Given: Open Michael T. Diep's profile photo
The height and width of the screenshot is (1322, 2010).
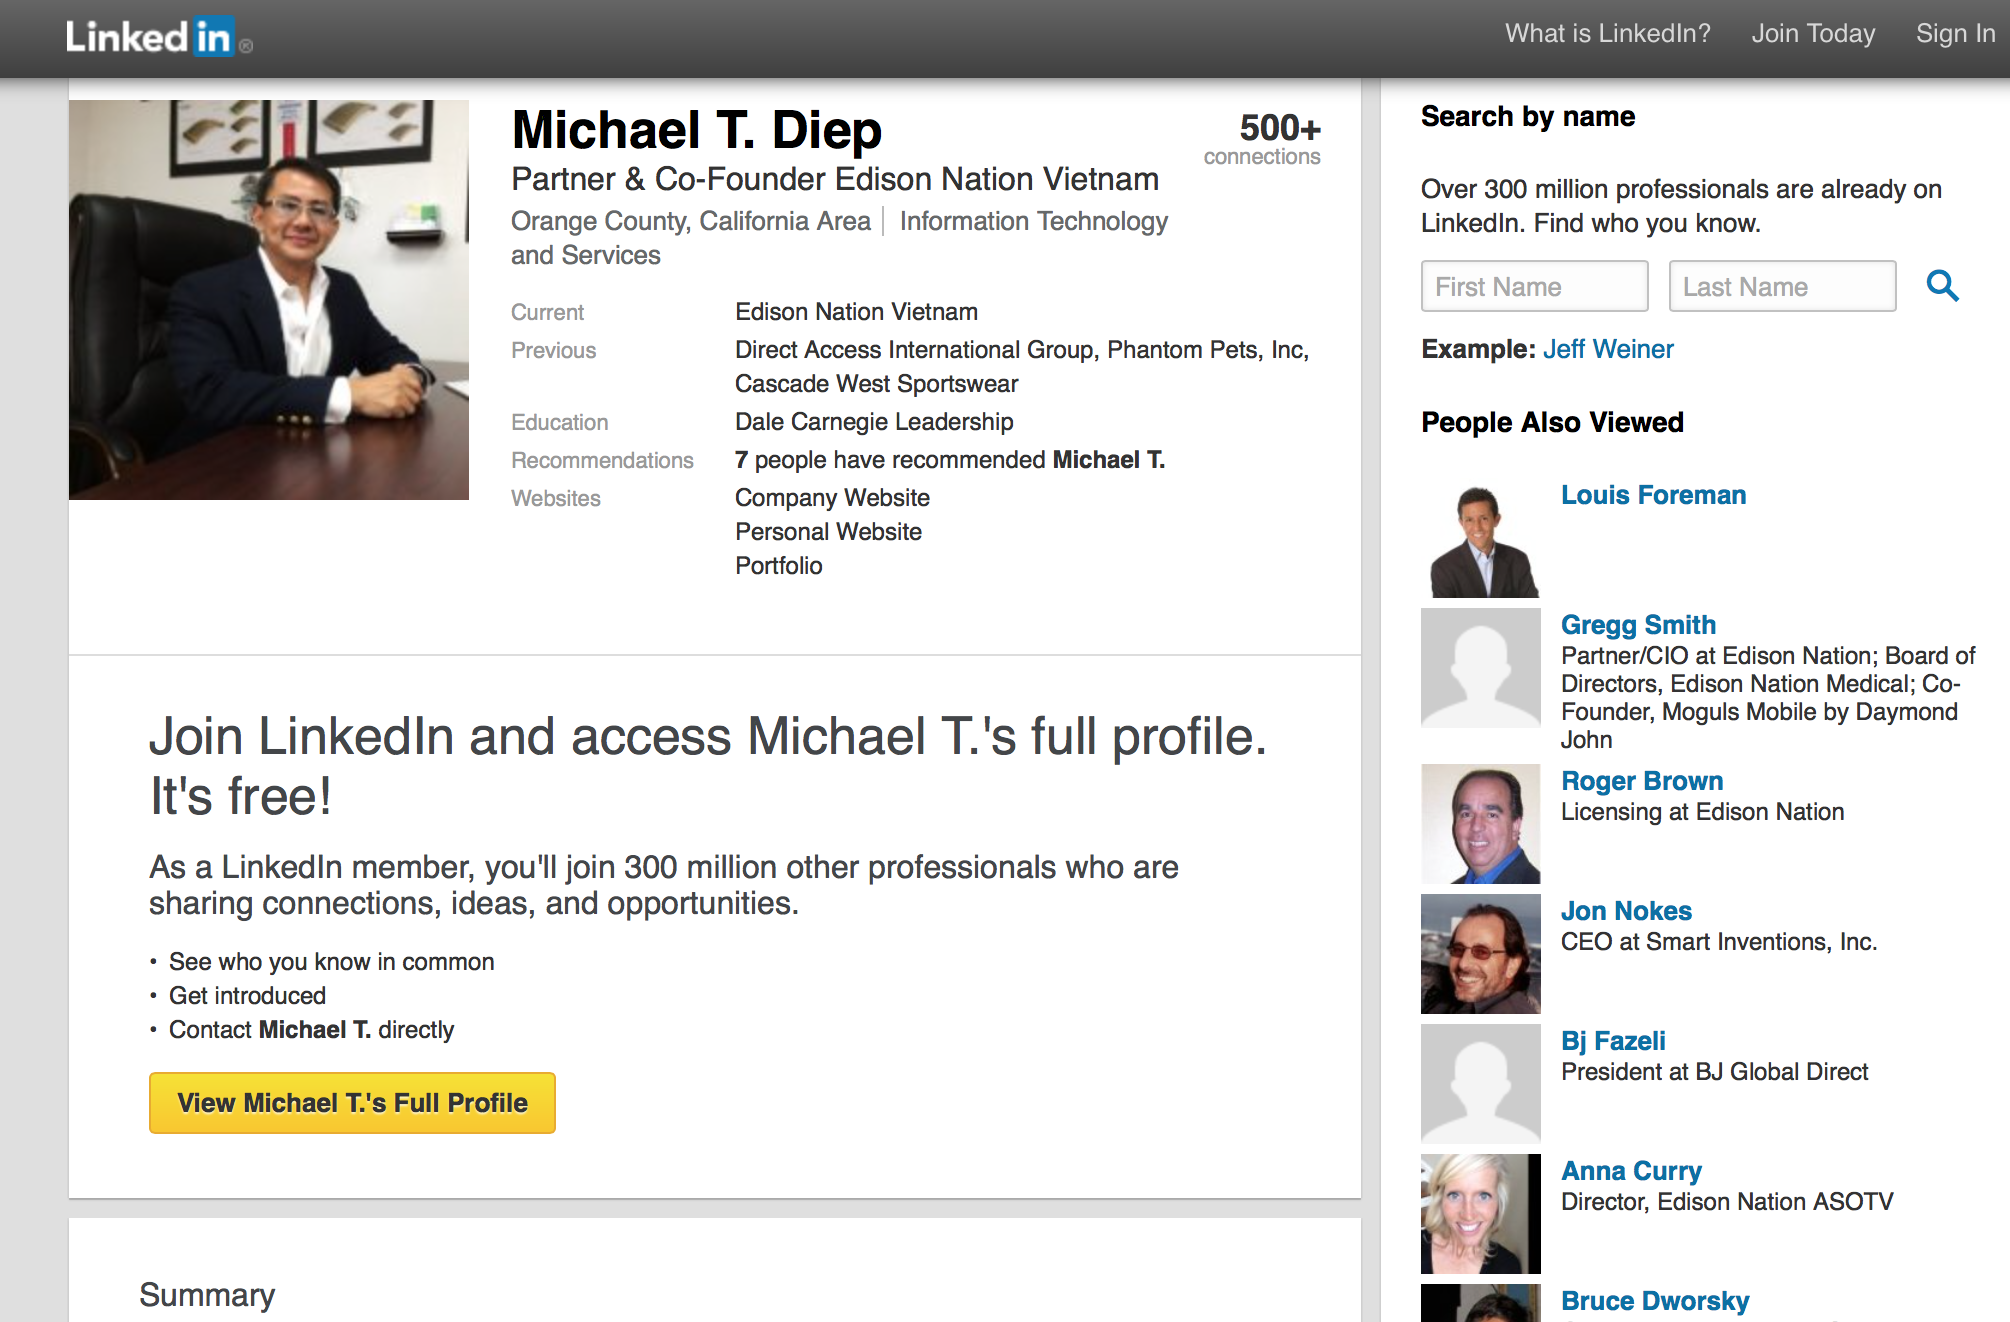Looking at the screenshot, I should [269, 299].
